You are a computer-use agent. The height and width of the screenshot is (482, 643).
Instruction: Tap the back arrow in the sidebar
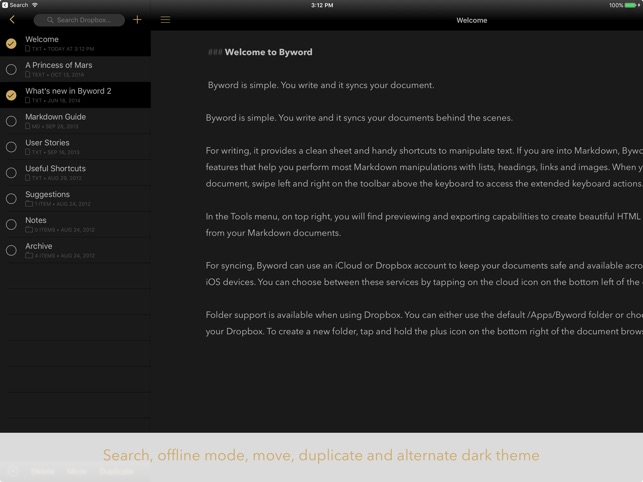12,20
